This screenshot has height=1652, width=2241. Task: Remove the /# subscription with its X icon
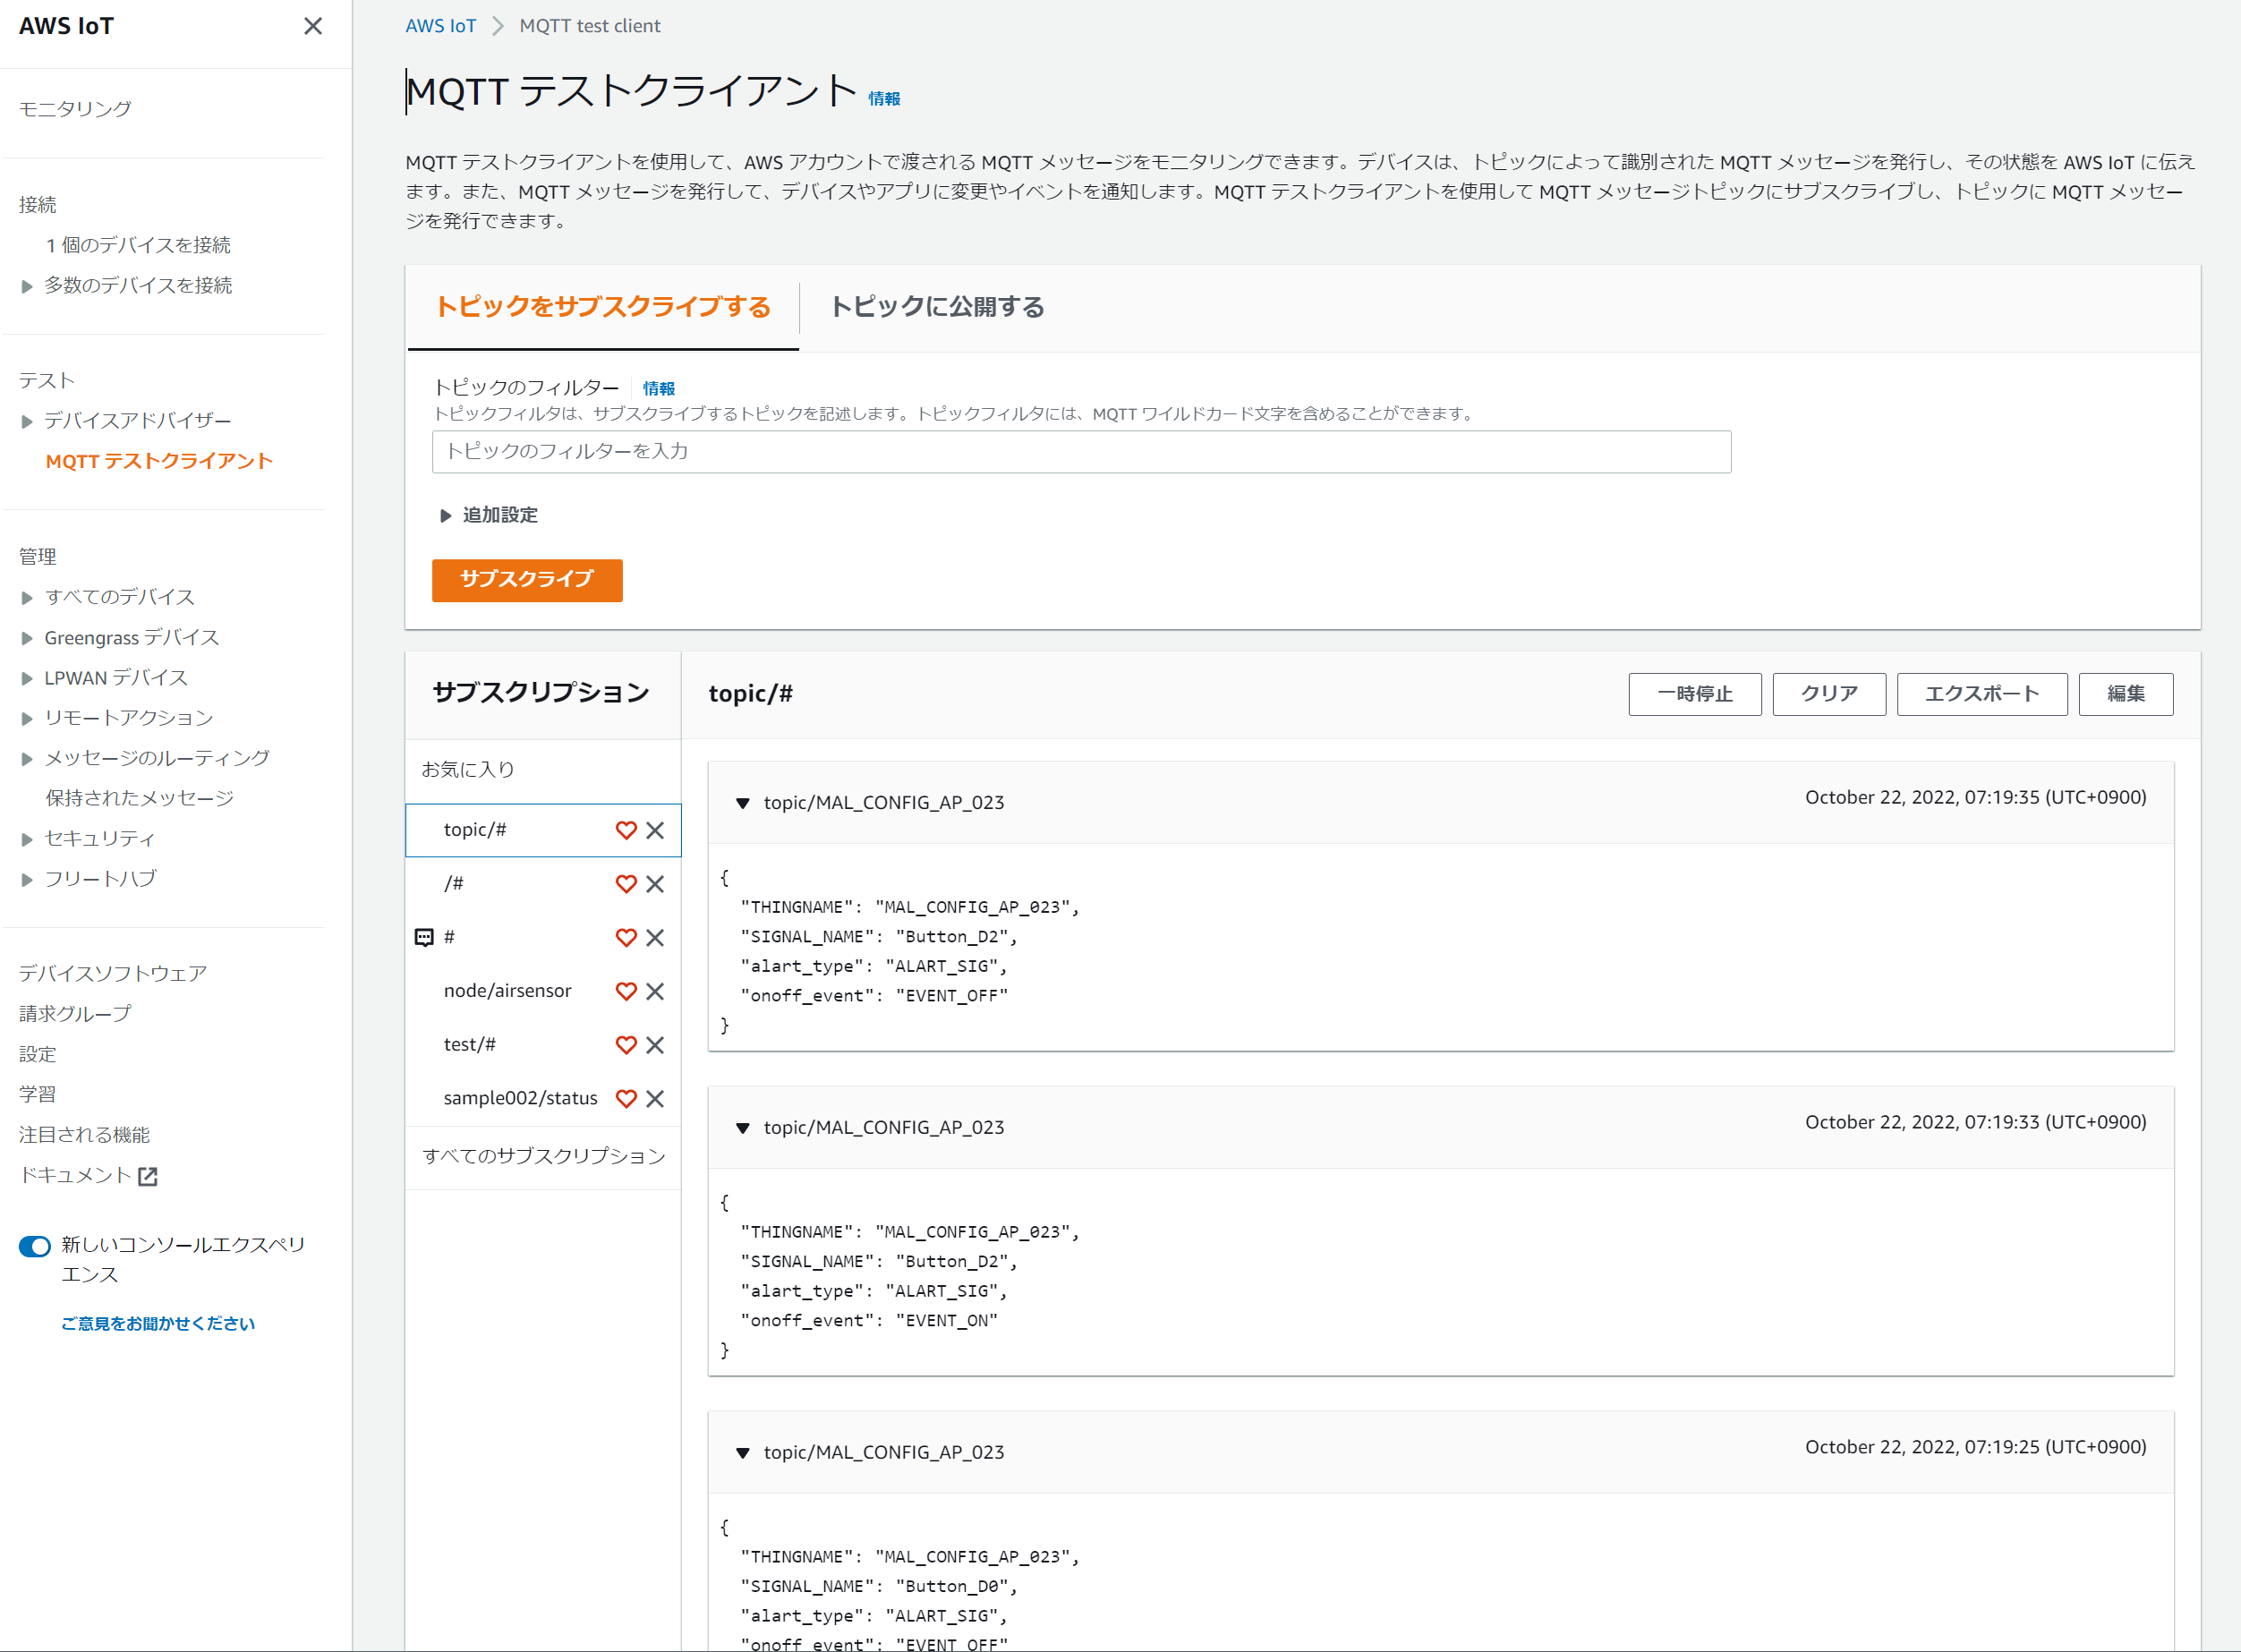click(x=656, y=884)
